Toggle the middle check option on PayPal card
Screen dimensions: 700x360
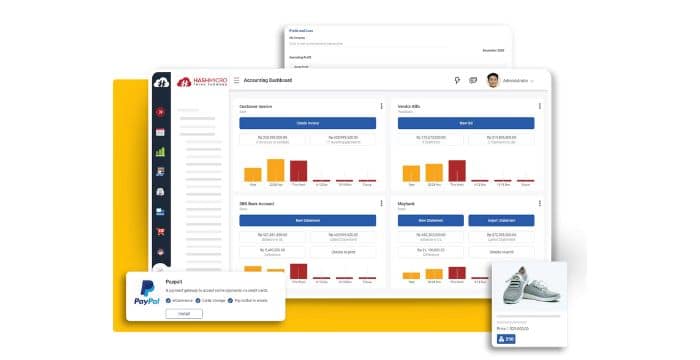(198, 301)
